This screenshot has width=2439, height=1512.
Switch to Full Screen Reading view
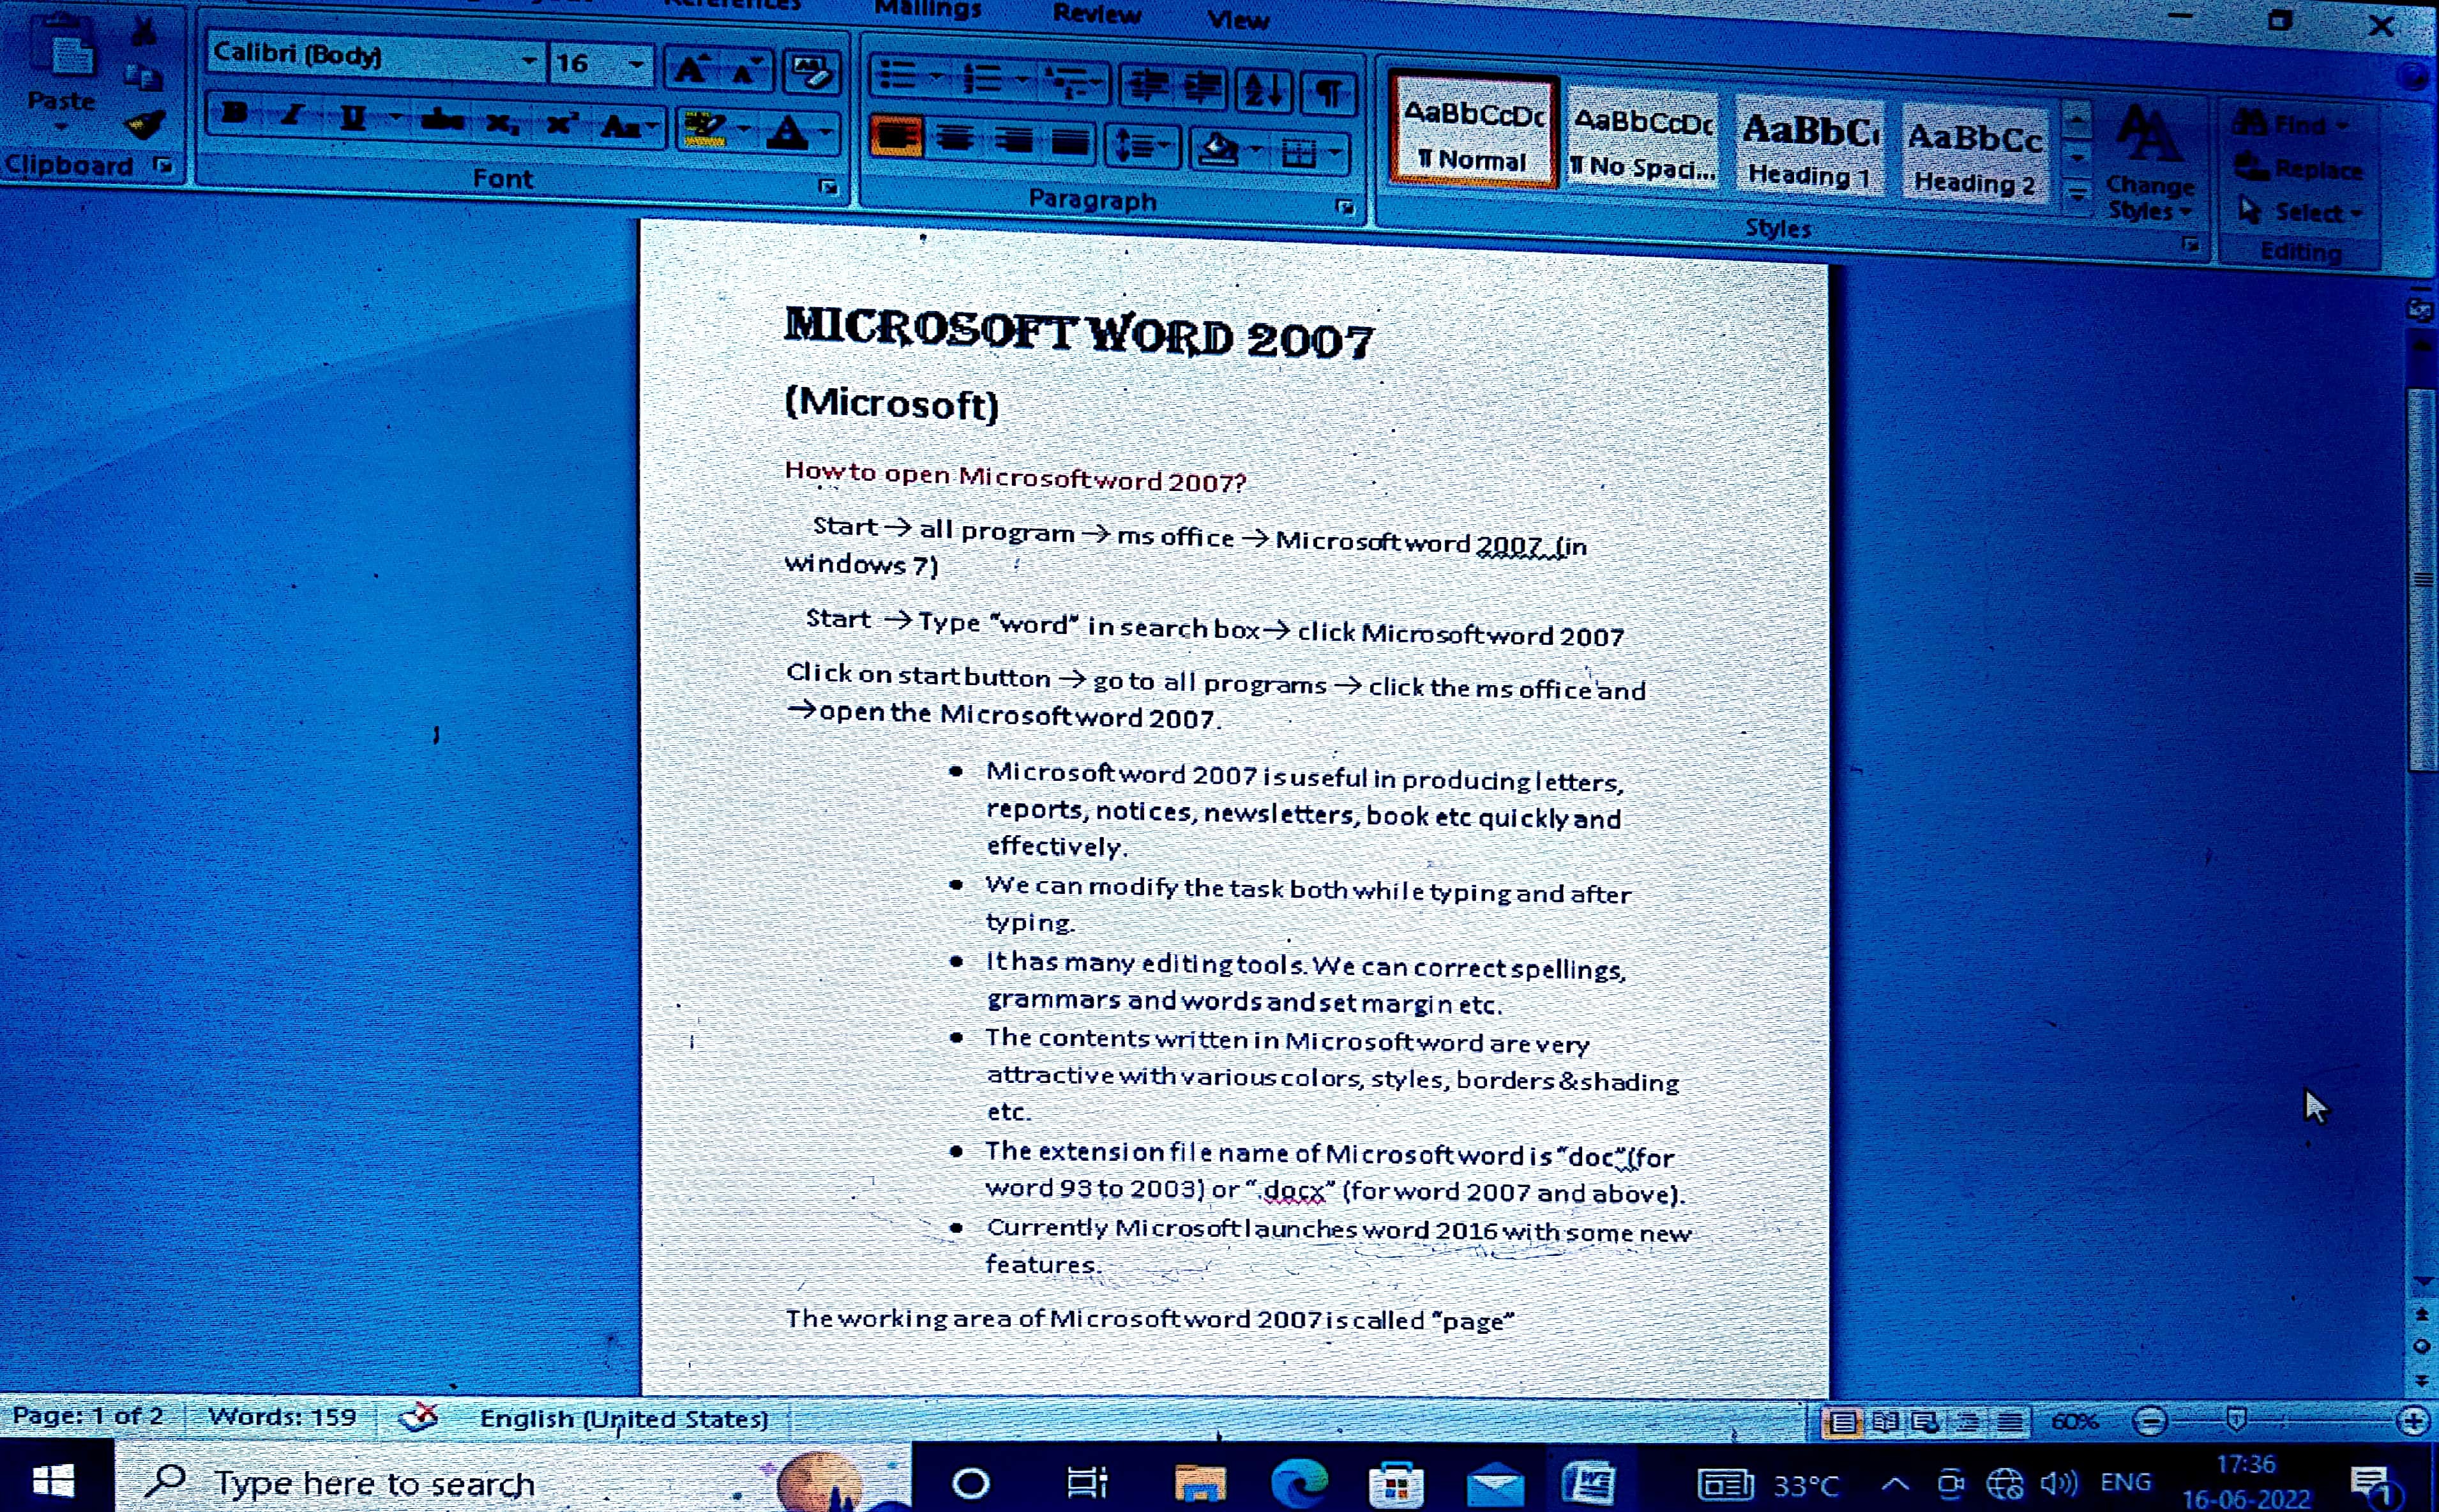[1886, 1421]
